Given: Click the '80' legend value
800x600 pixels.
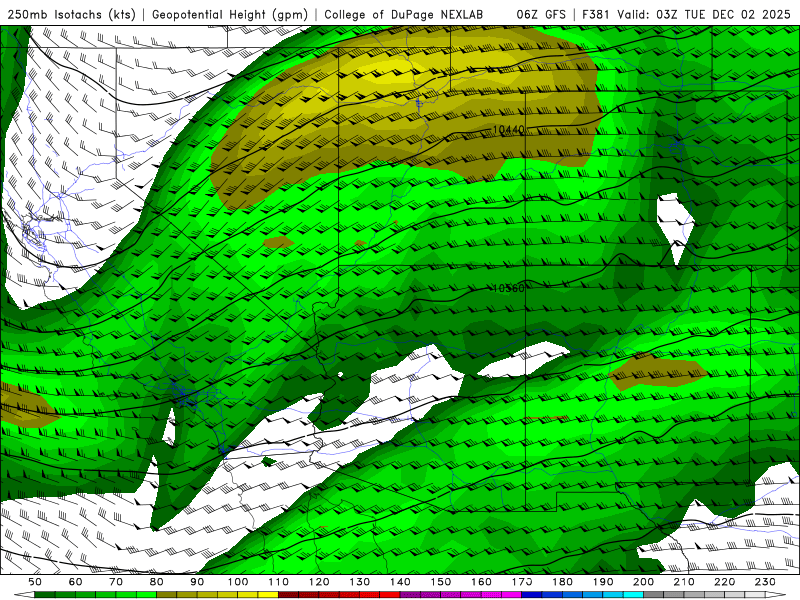Looking at the screenshot, I should click(156, 582).
